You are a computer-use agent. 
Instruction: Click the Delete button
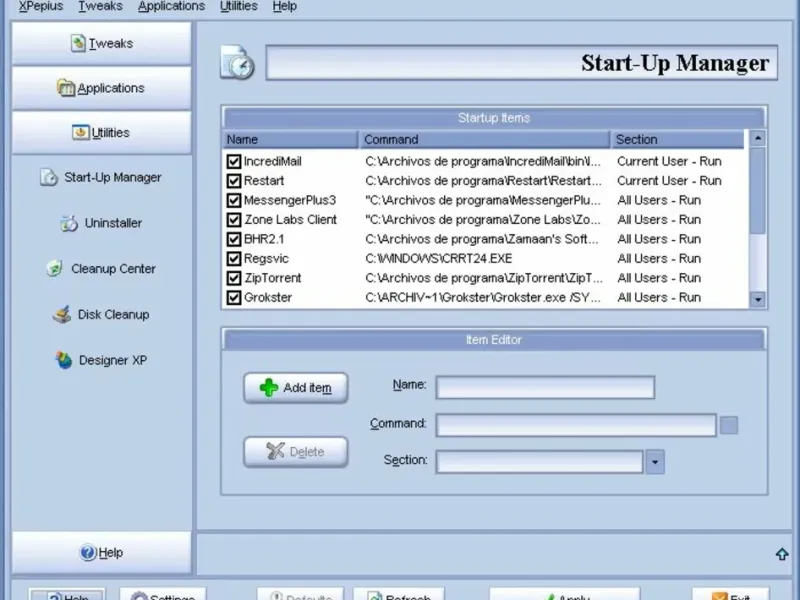pyautogui.click(x=296, y=452)
